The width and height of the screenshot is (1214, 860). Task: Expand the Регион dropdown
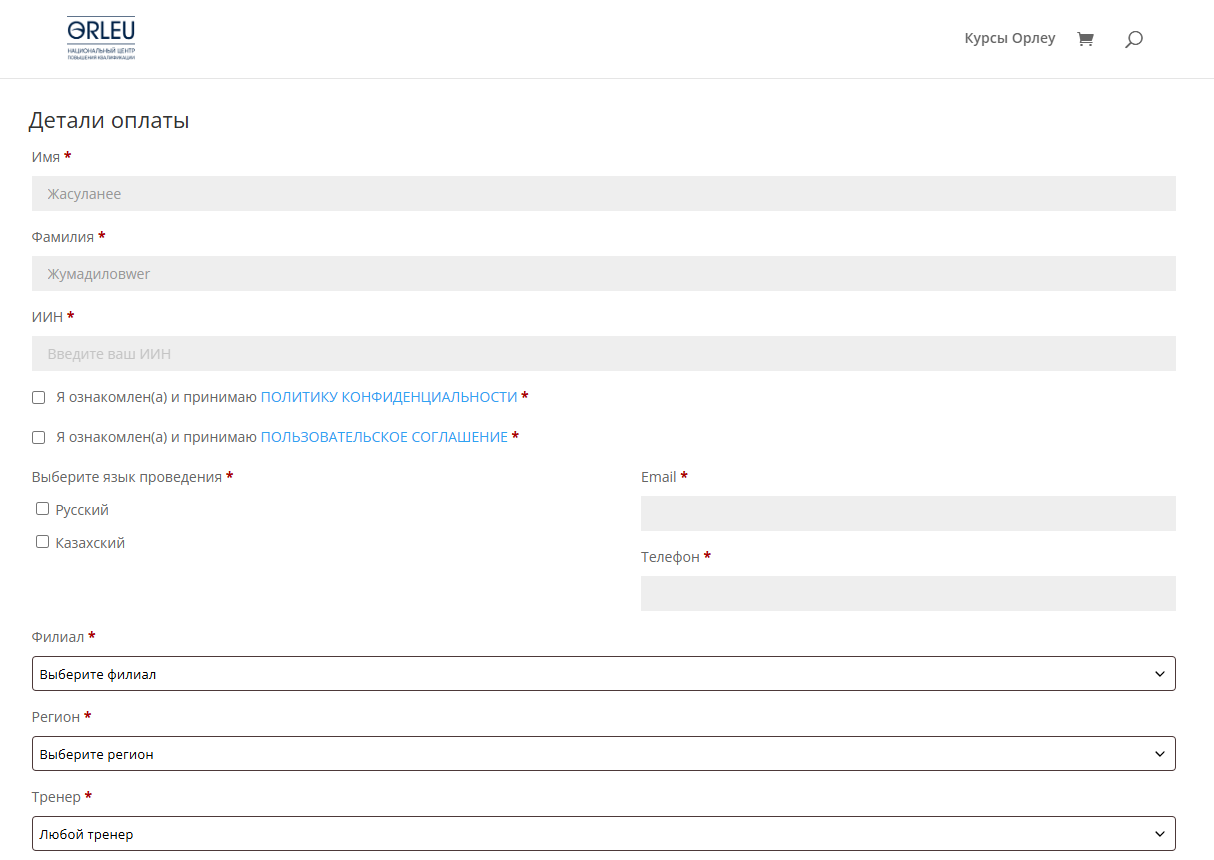click(x=603, y=754)
